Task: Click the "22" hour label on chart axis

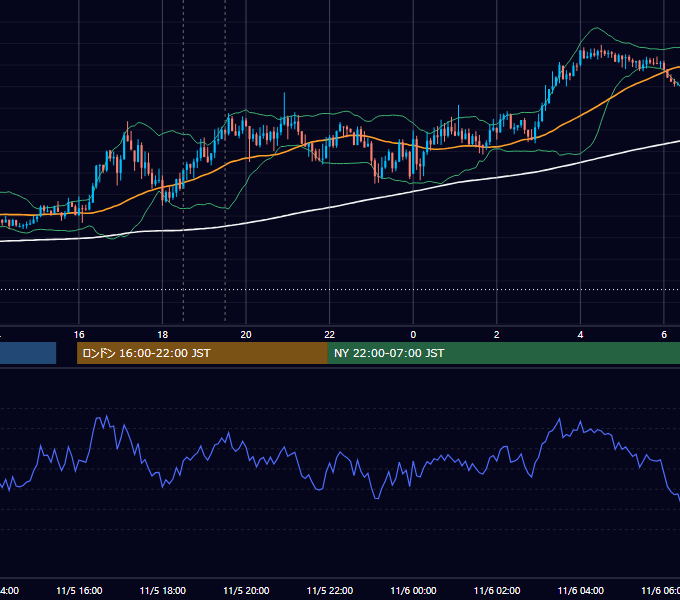Action: point(330,335)
